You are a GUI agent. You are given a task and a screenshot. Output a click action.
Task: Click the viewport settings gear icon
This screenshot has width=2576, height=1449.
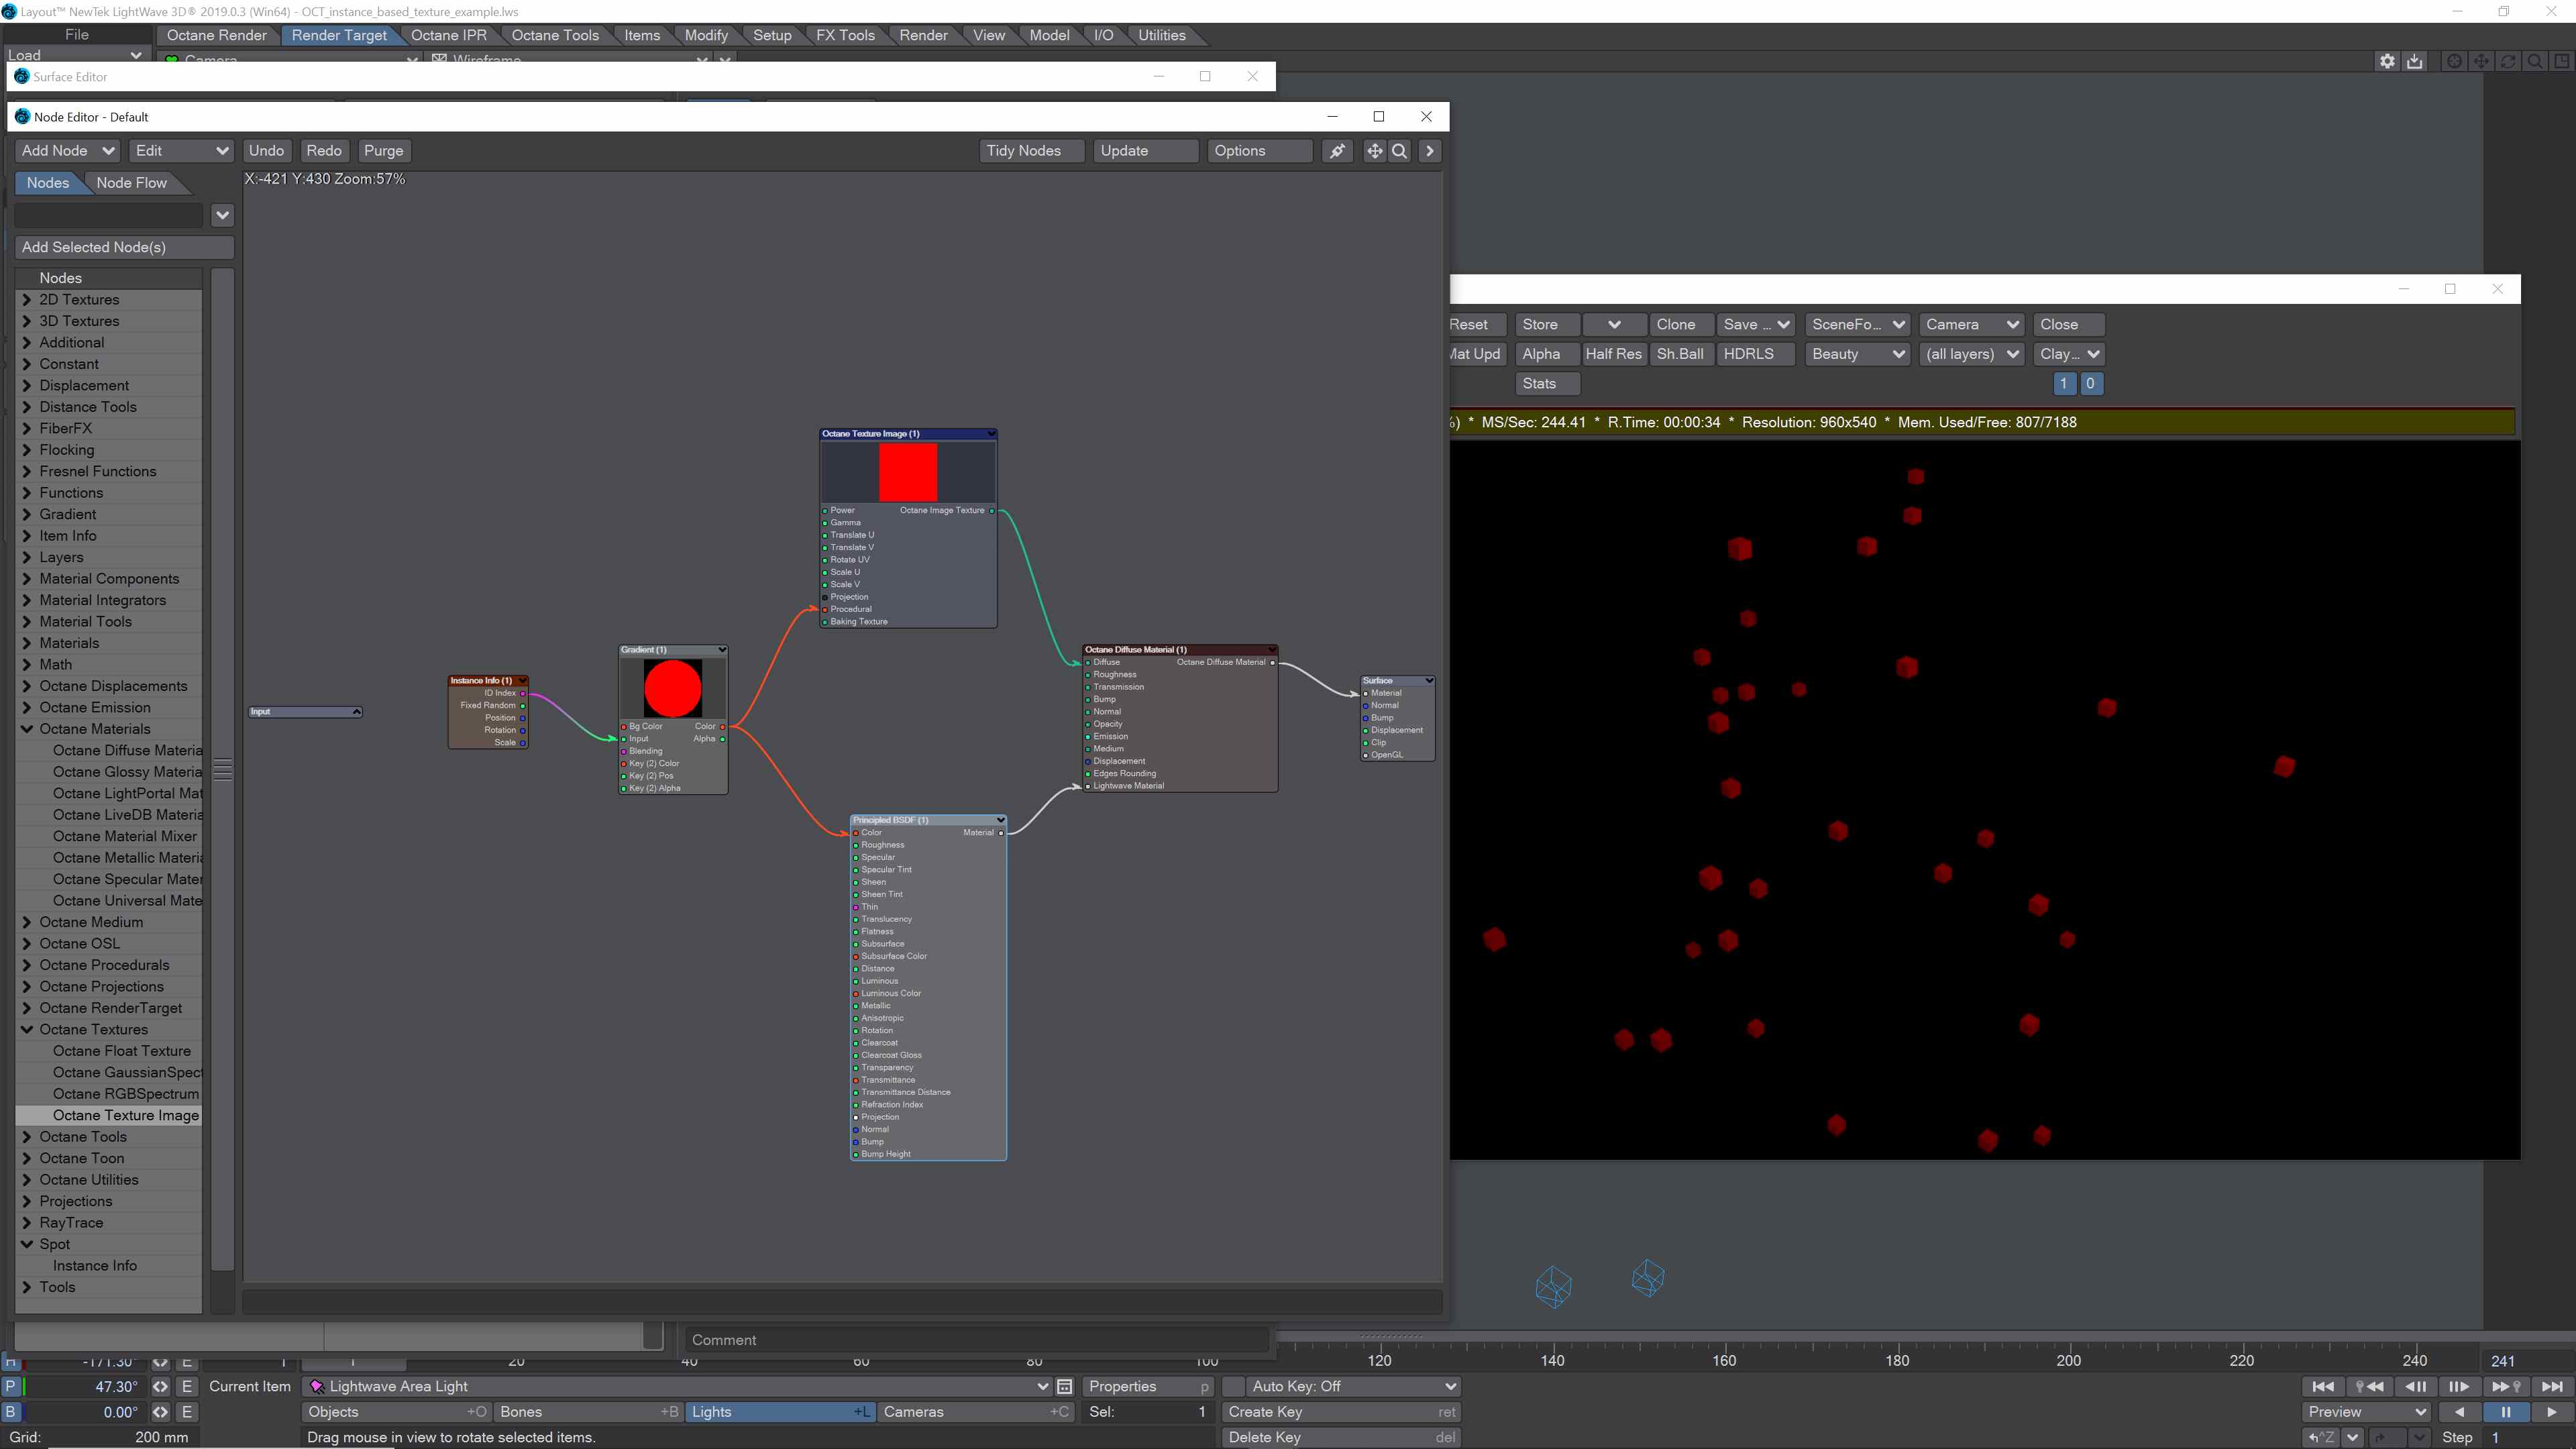click(2387, 61)
